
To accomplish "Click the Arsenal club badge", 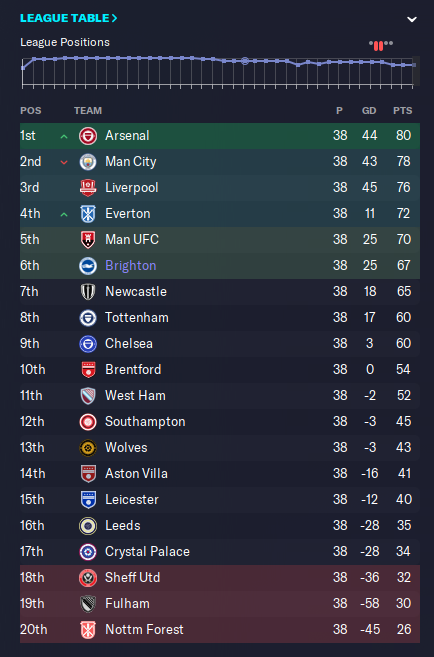I will (88, 136).
